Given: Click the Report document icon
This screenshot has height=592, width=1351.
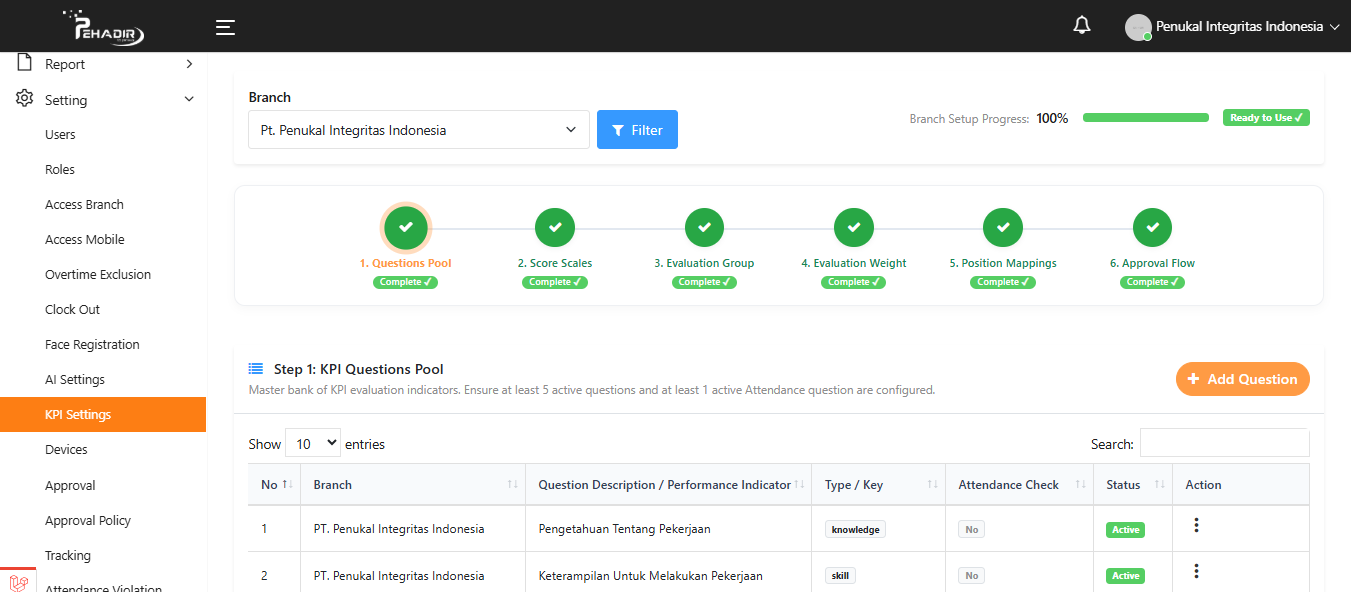Looking at the screenshot, I should (x=25, y=63).
